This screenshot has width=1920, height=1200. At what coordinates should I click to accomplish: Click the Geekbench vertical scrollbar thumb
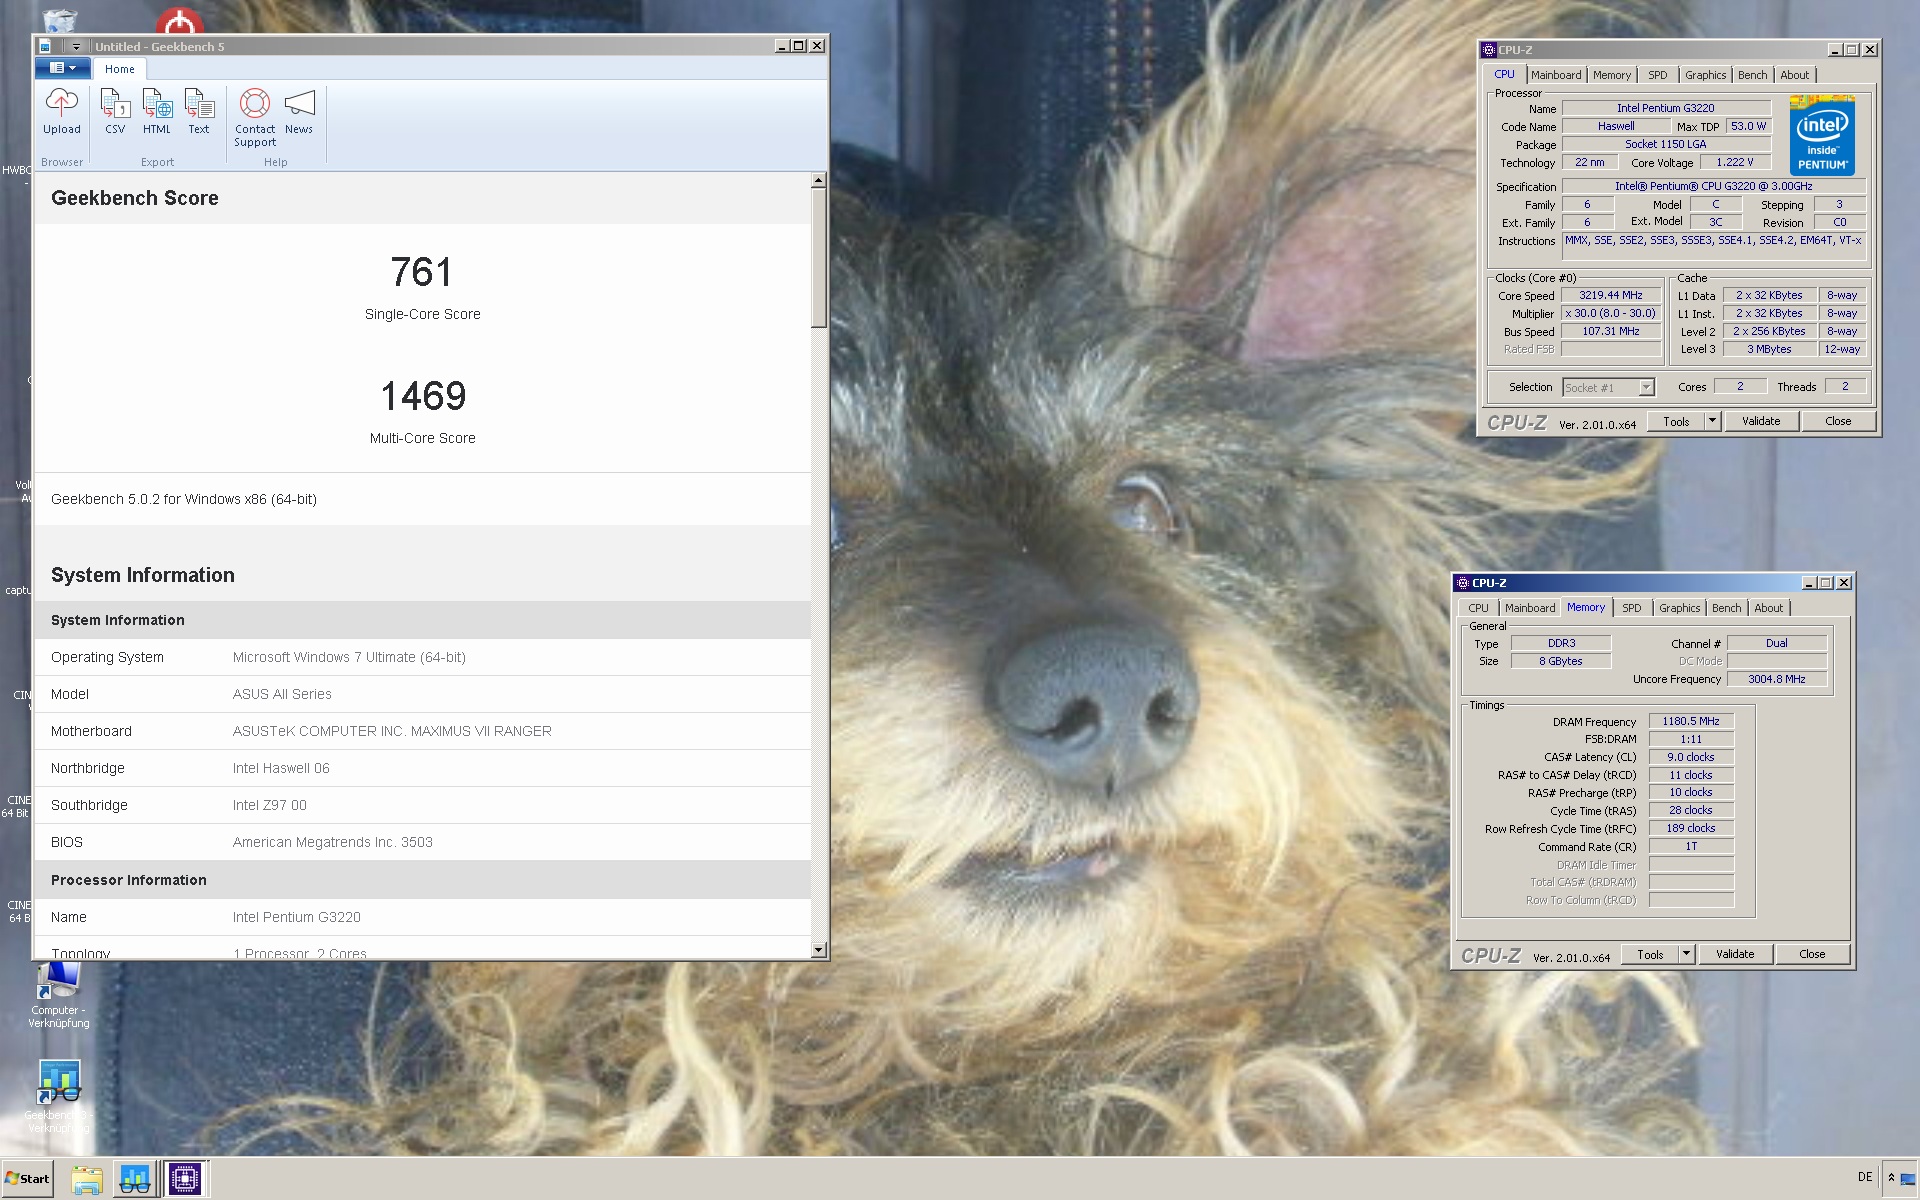click(818, 257)
